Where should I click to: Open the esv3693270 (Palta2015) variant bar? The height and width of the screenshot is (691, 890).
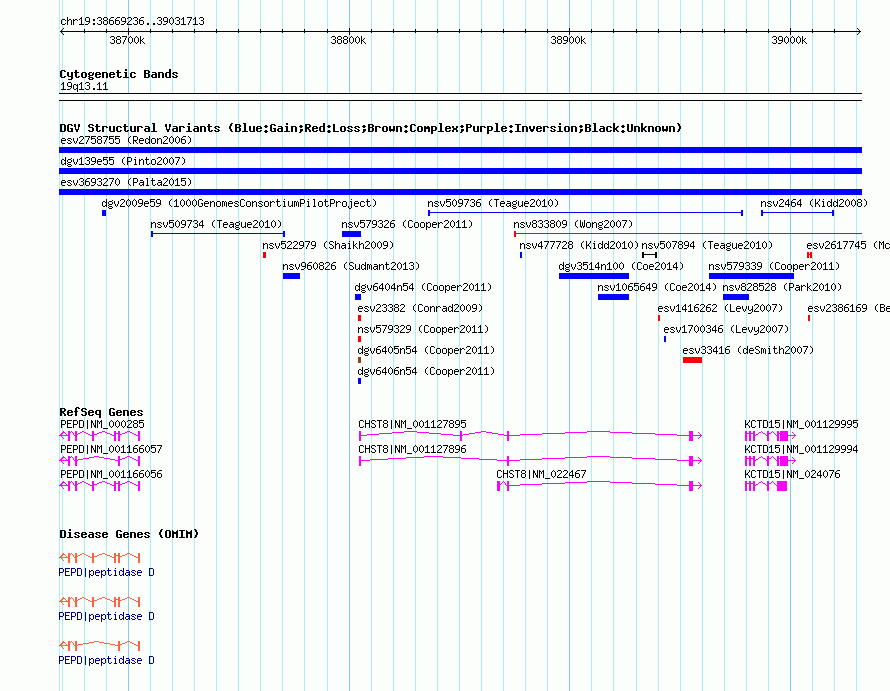click(460, 192)
